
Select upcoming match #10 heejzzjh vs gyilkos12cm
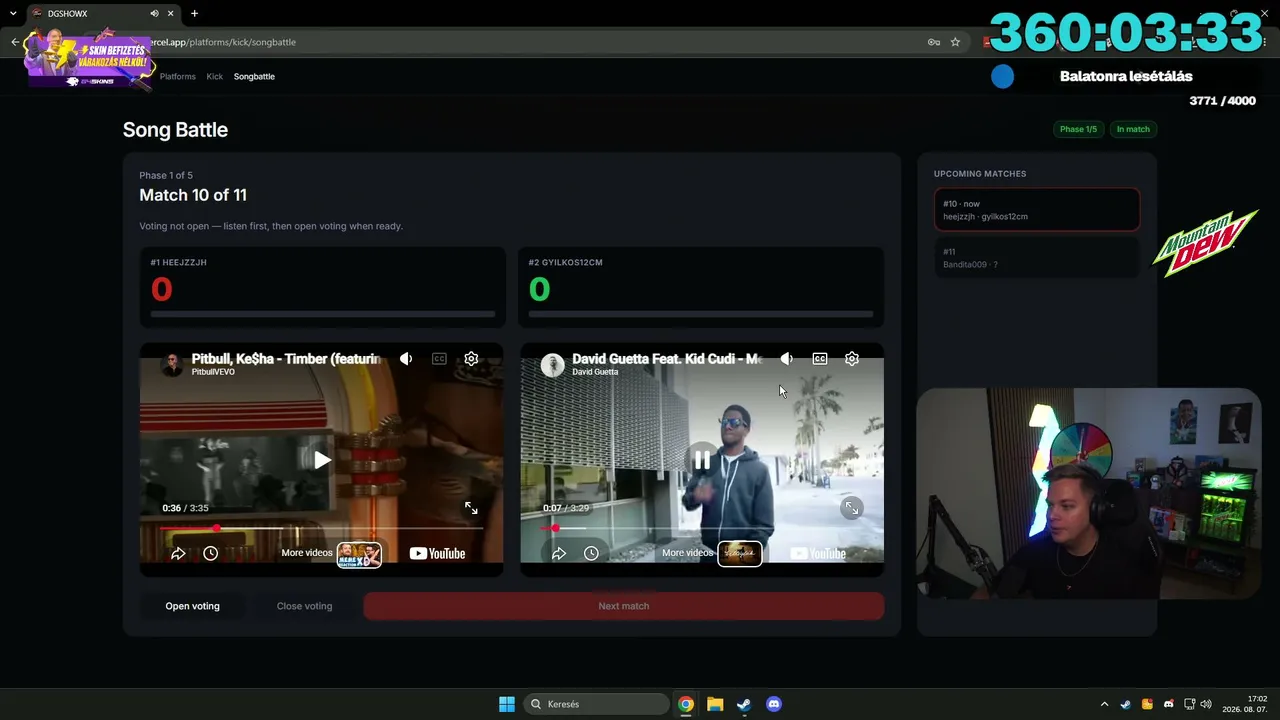tap(1037, 210)
